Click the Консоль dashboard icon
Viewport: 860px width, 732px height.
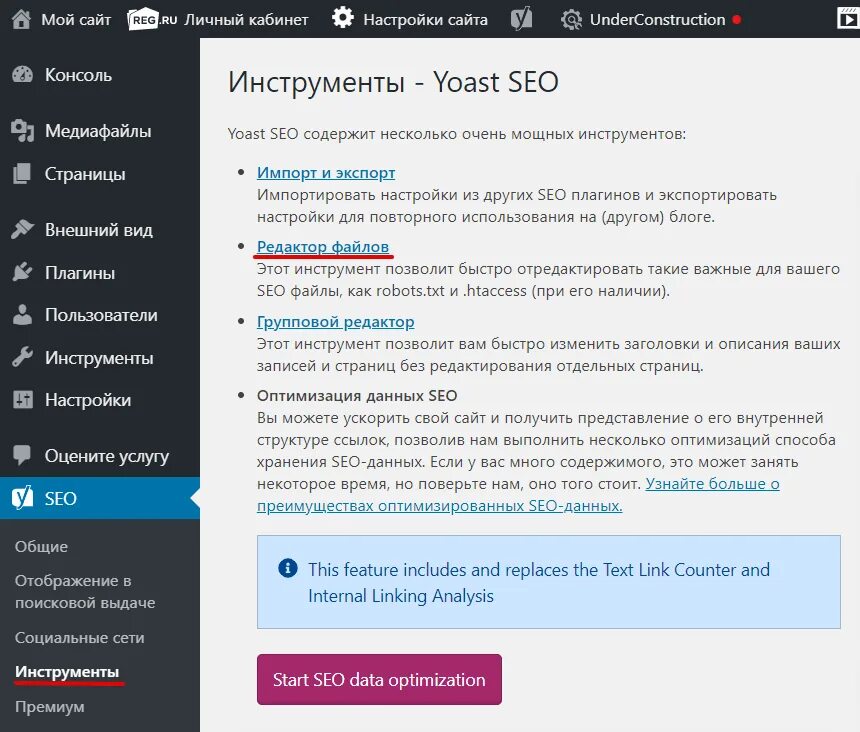22,75
